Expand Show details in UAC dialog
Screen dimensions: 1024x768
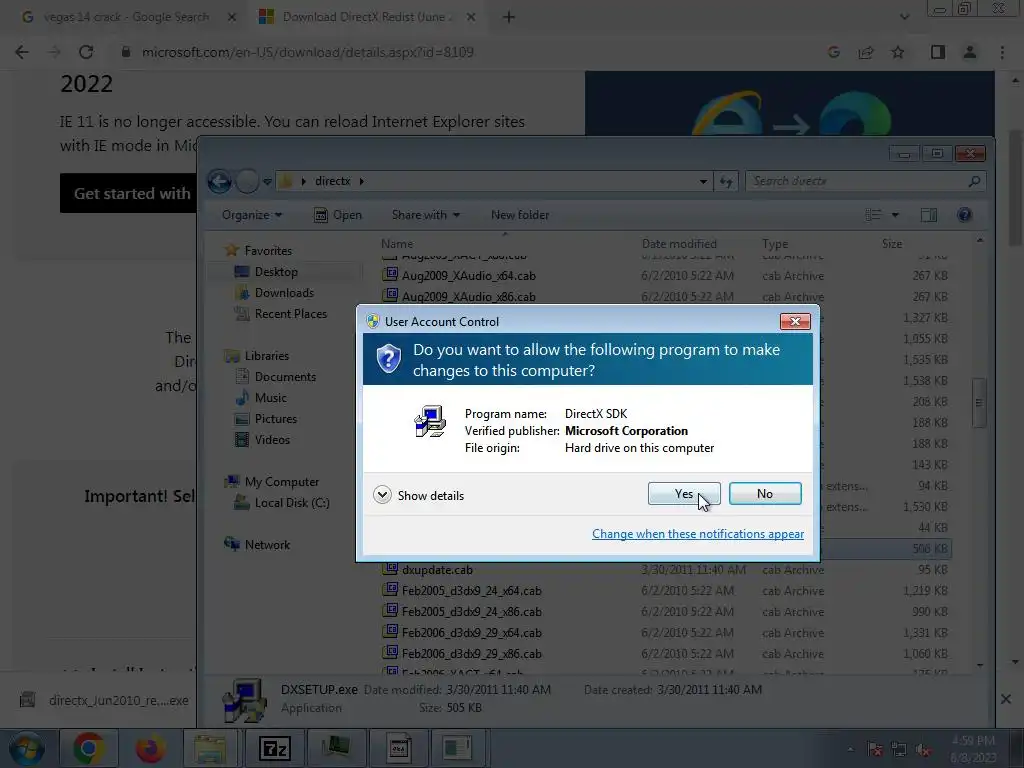pyautogui.click(x=419, y=495)
